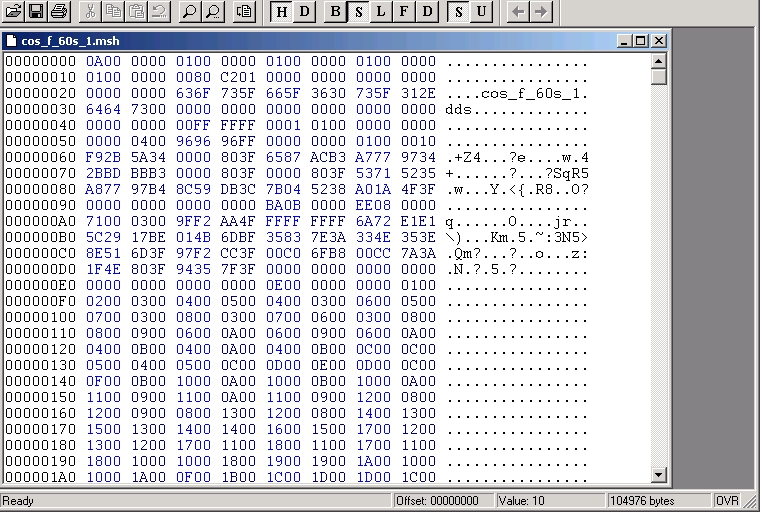
Task: Maximize the cos_f_60s_1.msh document window
Action: 641,41
